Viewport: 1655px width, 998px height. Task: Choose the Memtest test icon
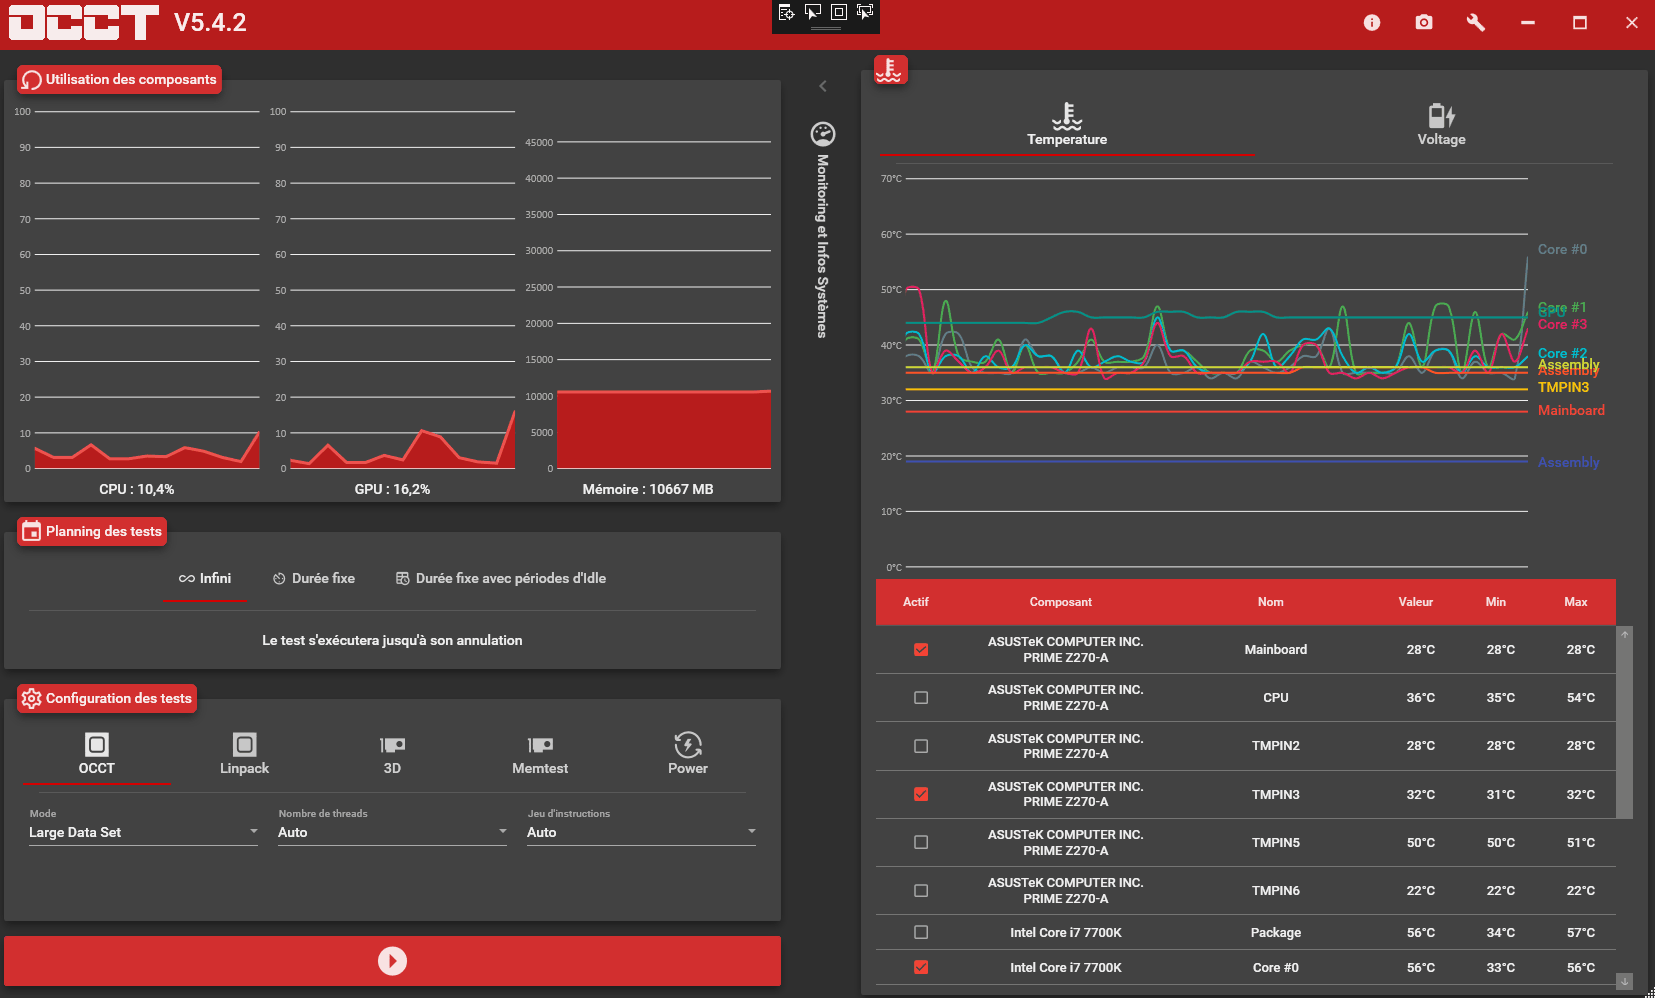540,745
